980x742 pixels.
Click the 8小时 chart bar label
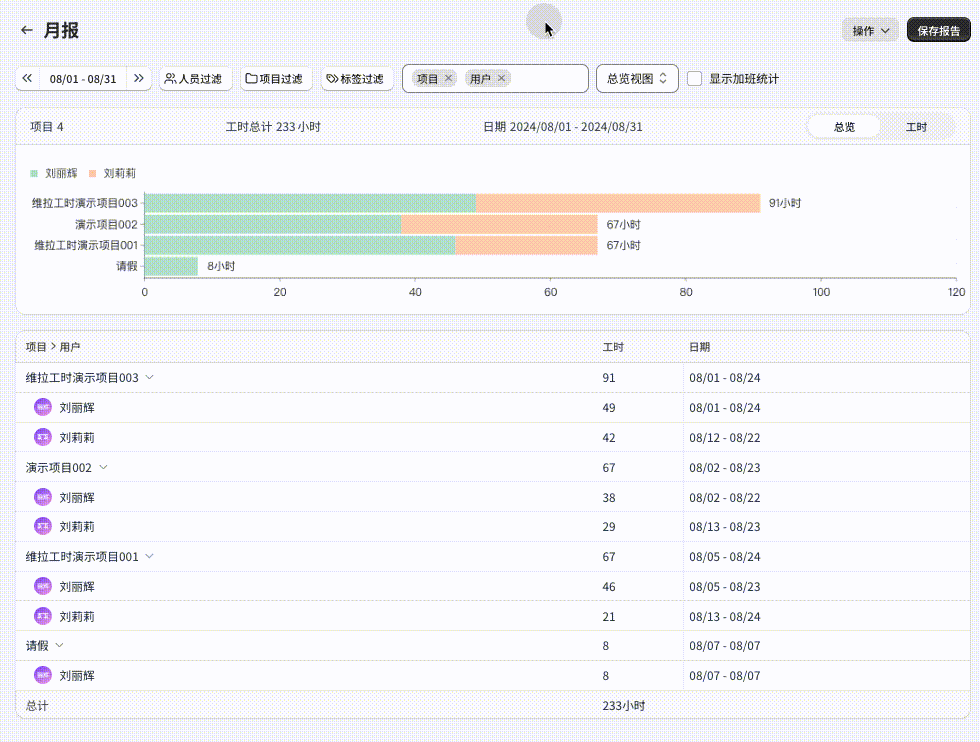(x=221, y=266)
